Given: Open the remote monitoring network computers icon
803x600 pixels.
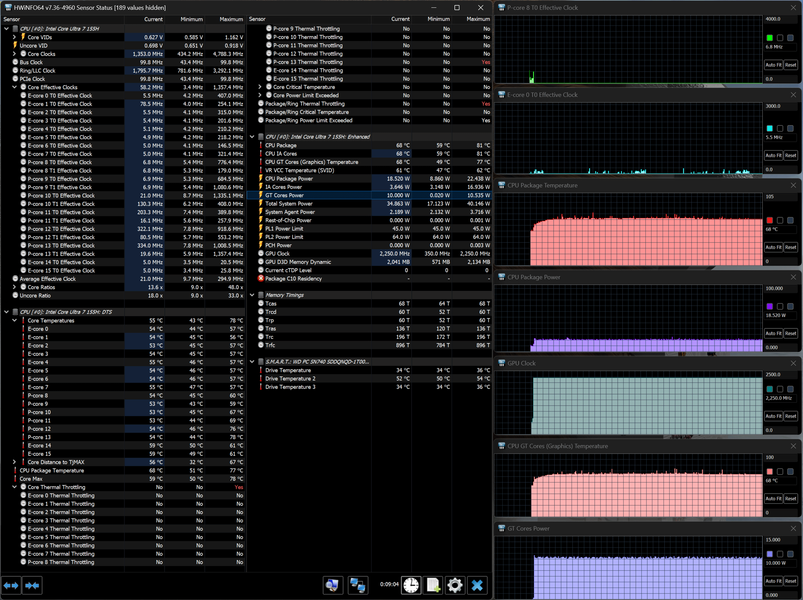Looking at the screenshot, I should click(x=357, y=585).
